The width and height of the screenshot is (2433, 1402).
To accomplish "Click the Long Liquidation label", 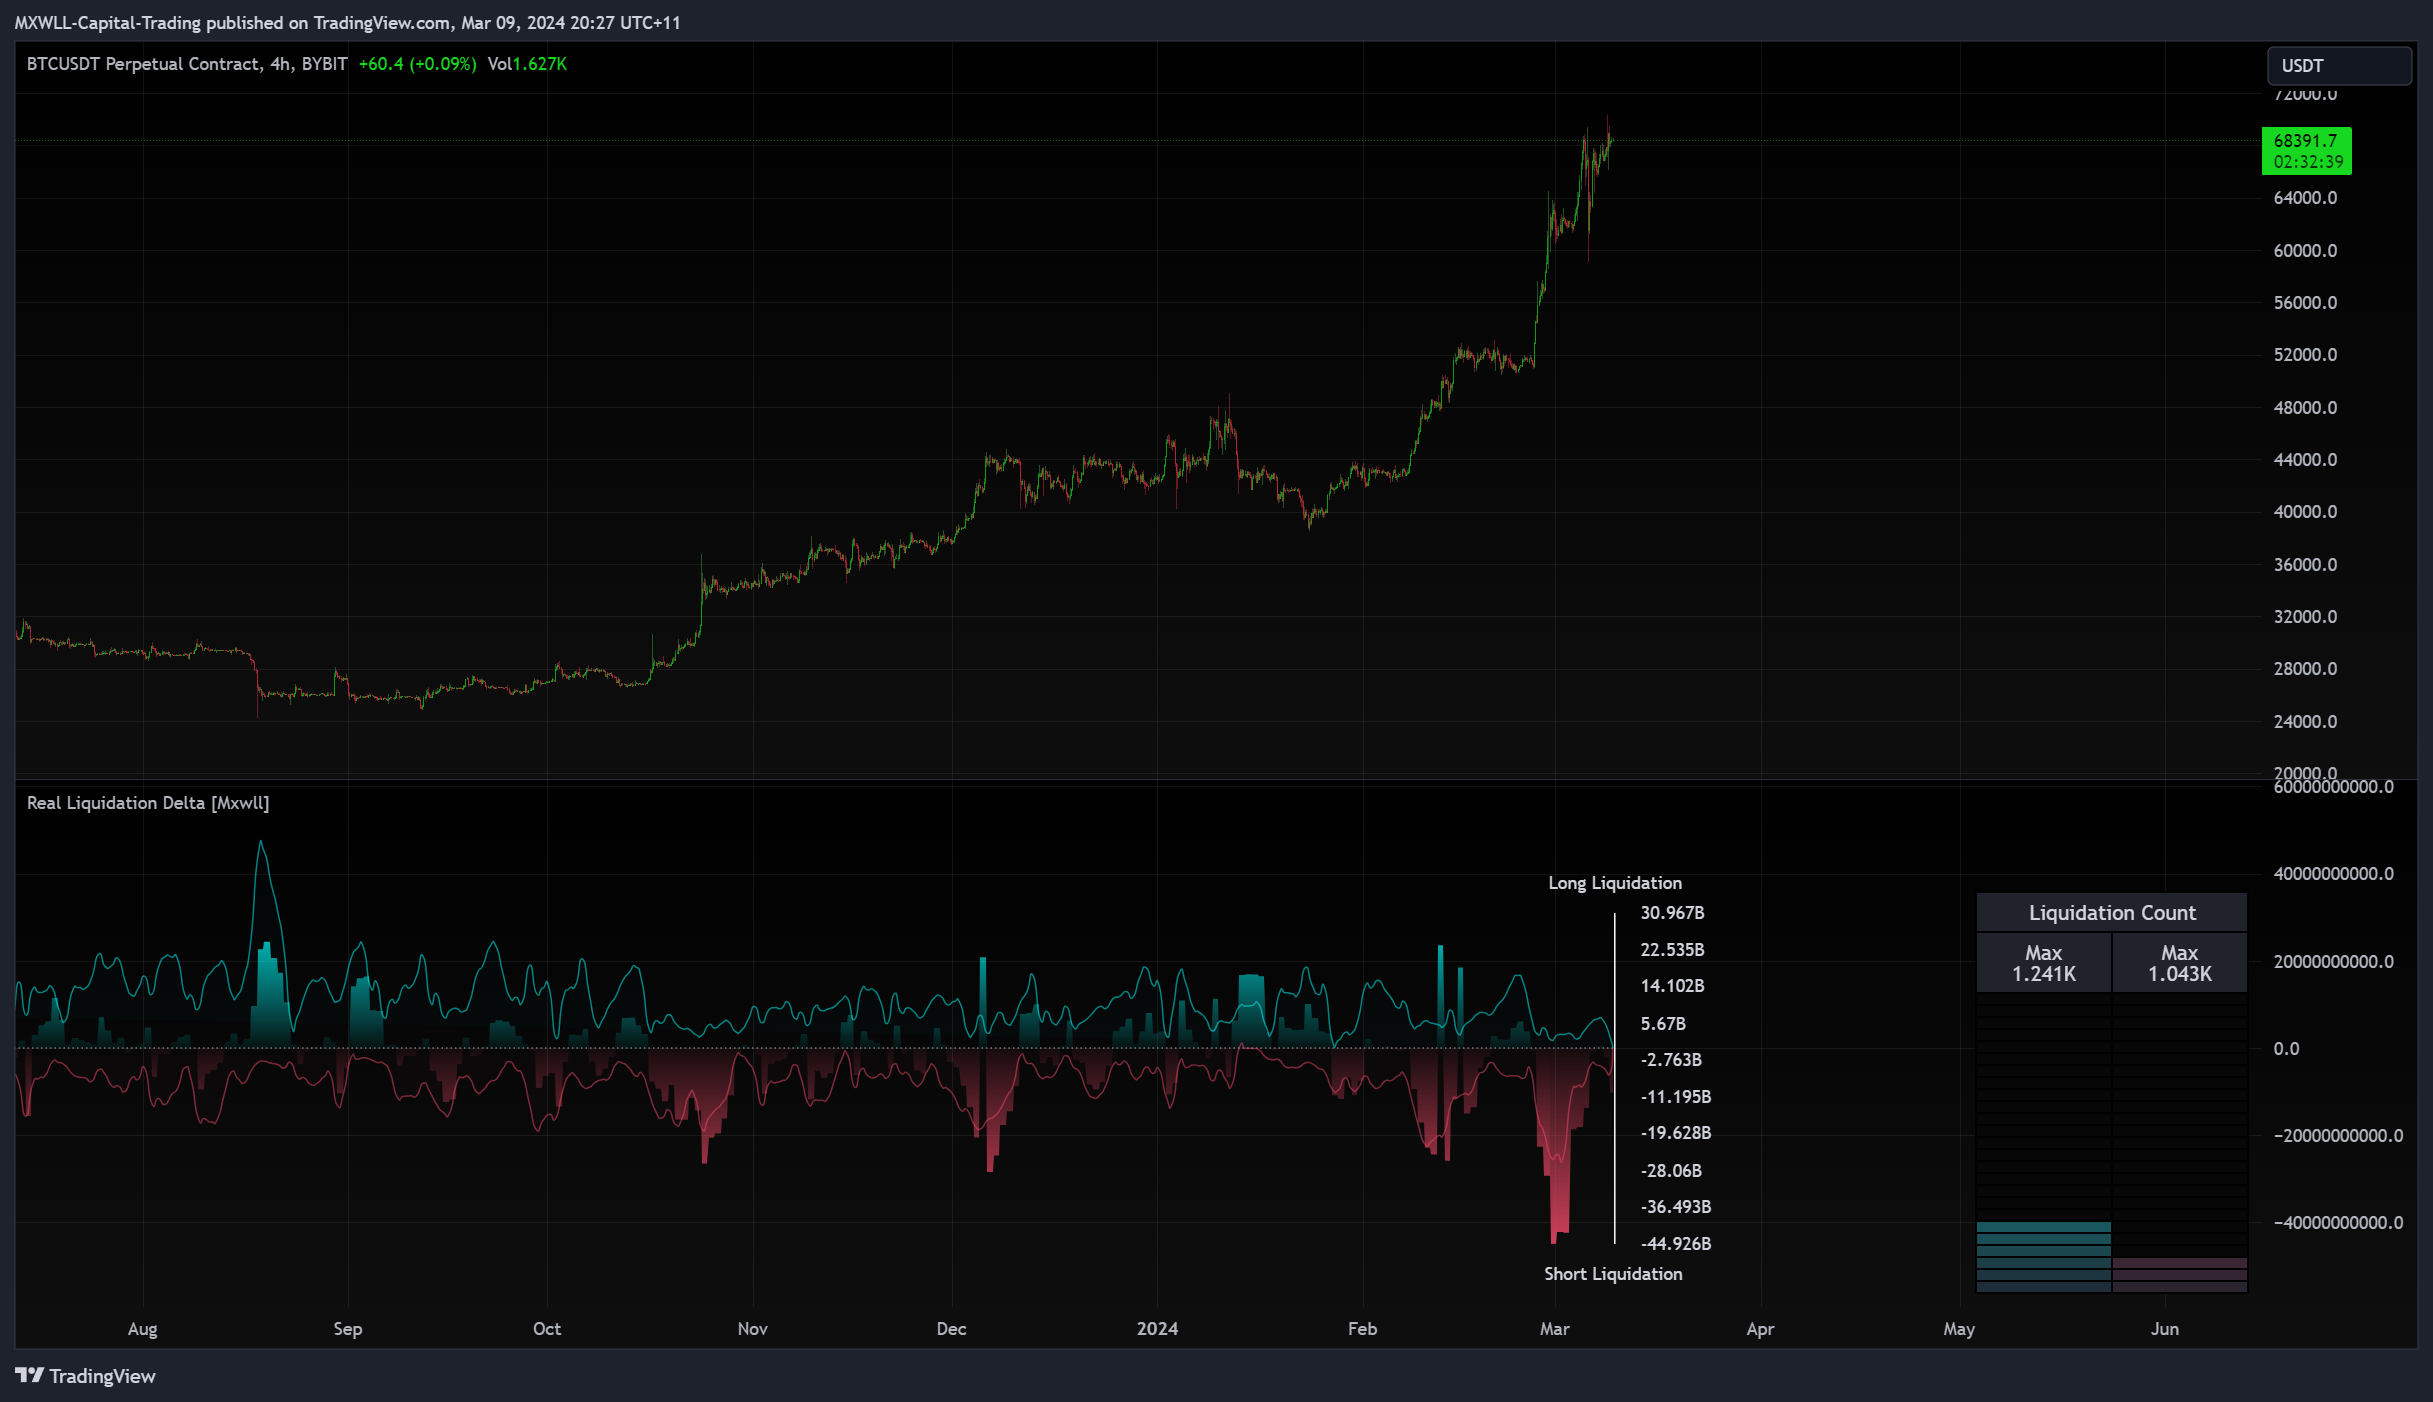I will (x=1615, y=883).
